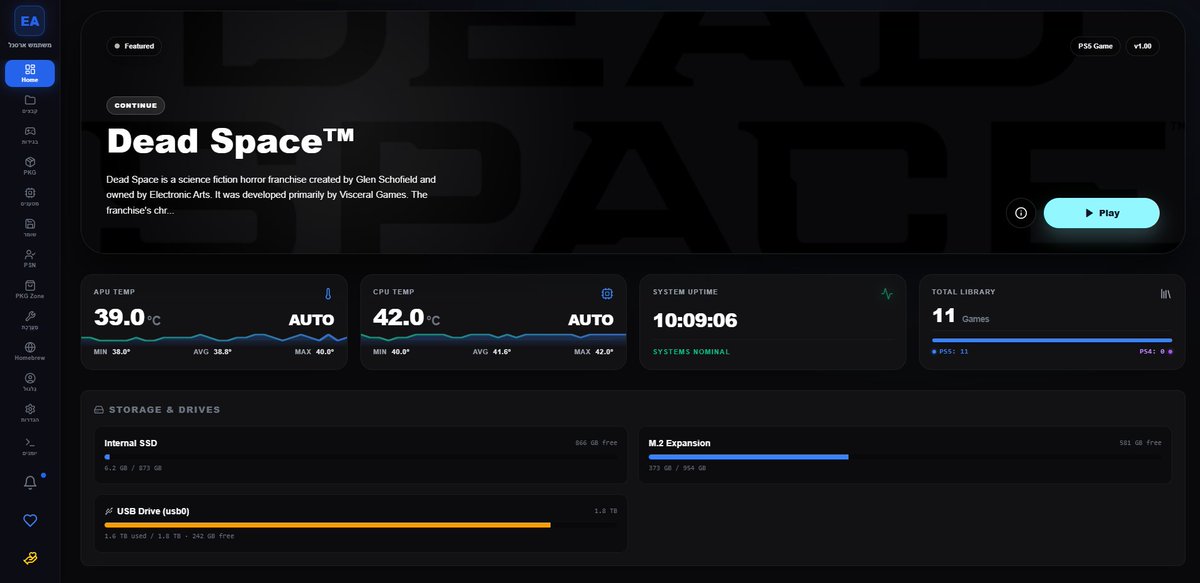This screenshot has width=1200, height=583.
Task: Click the system uptime pulse icon
Action: tap(886, 294)
